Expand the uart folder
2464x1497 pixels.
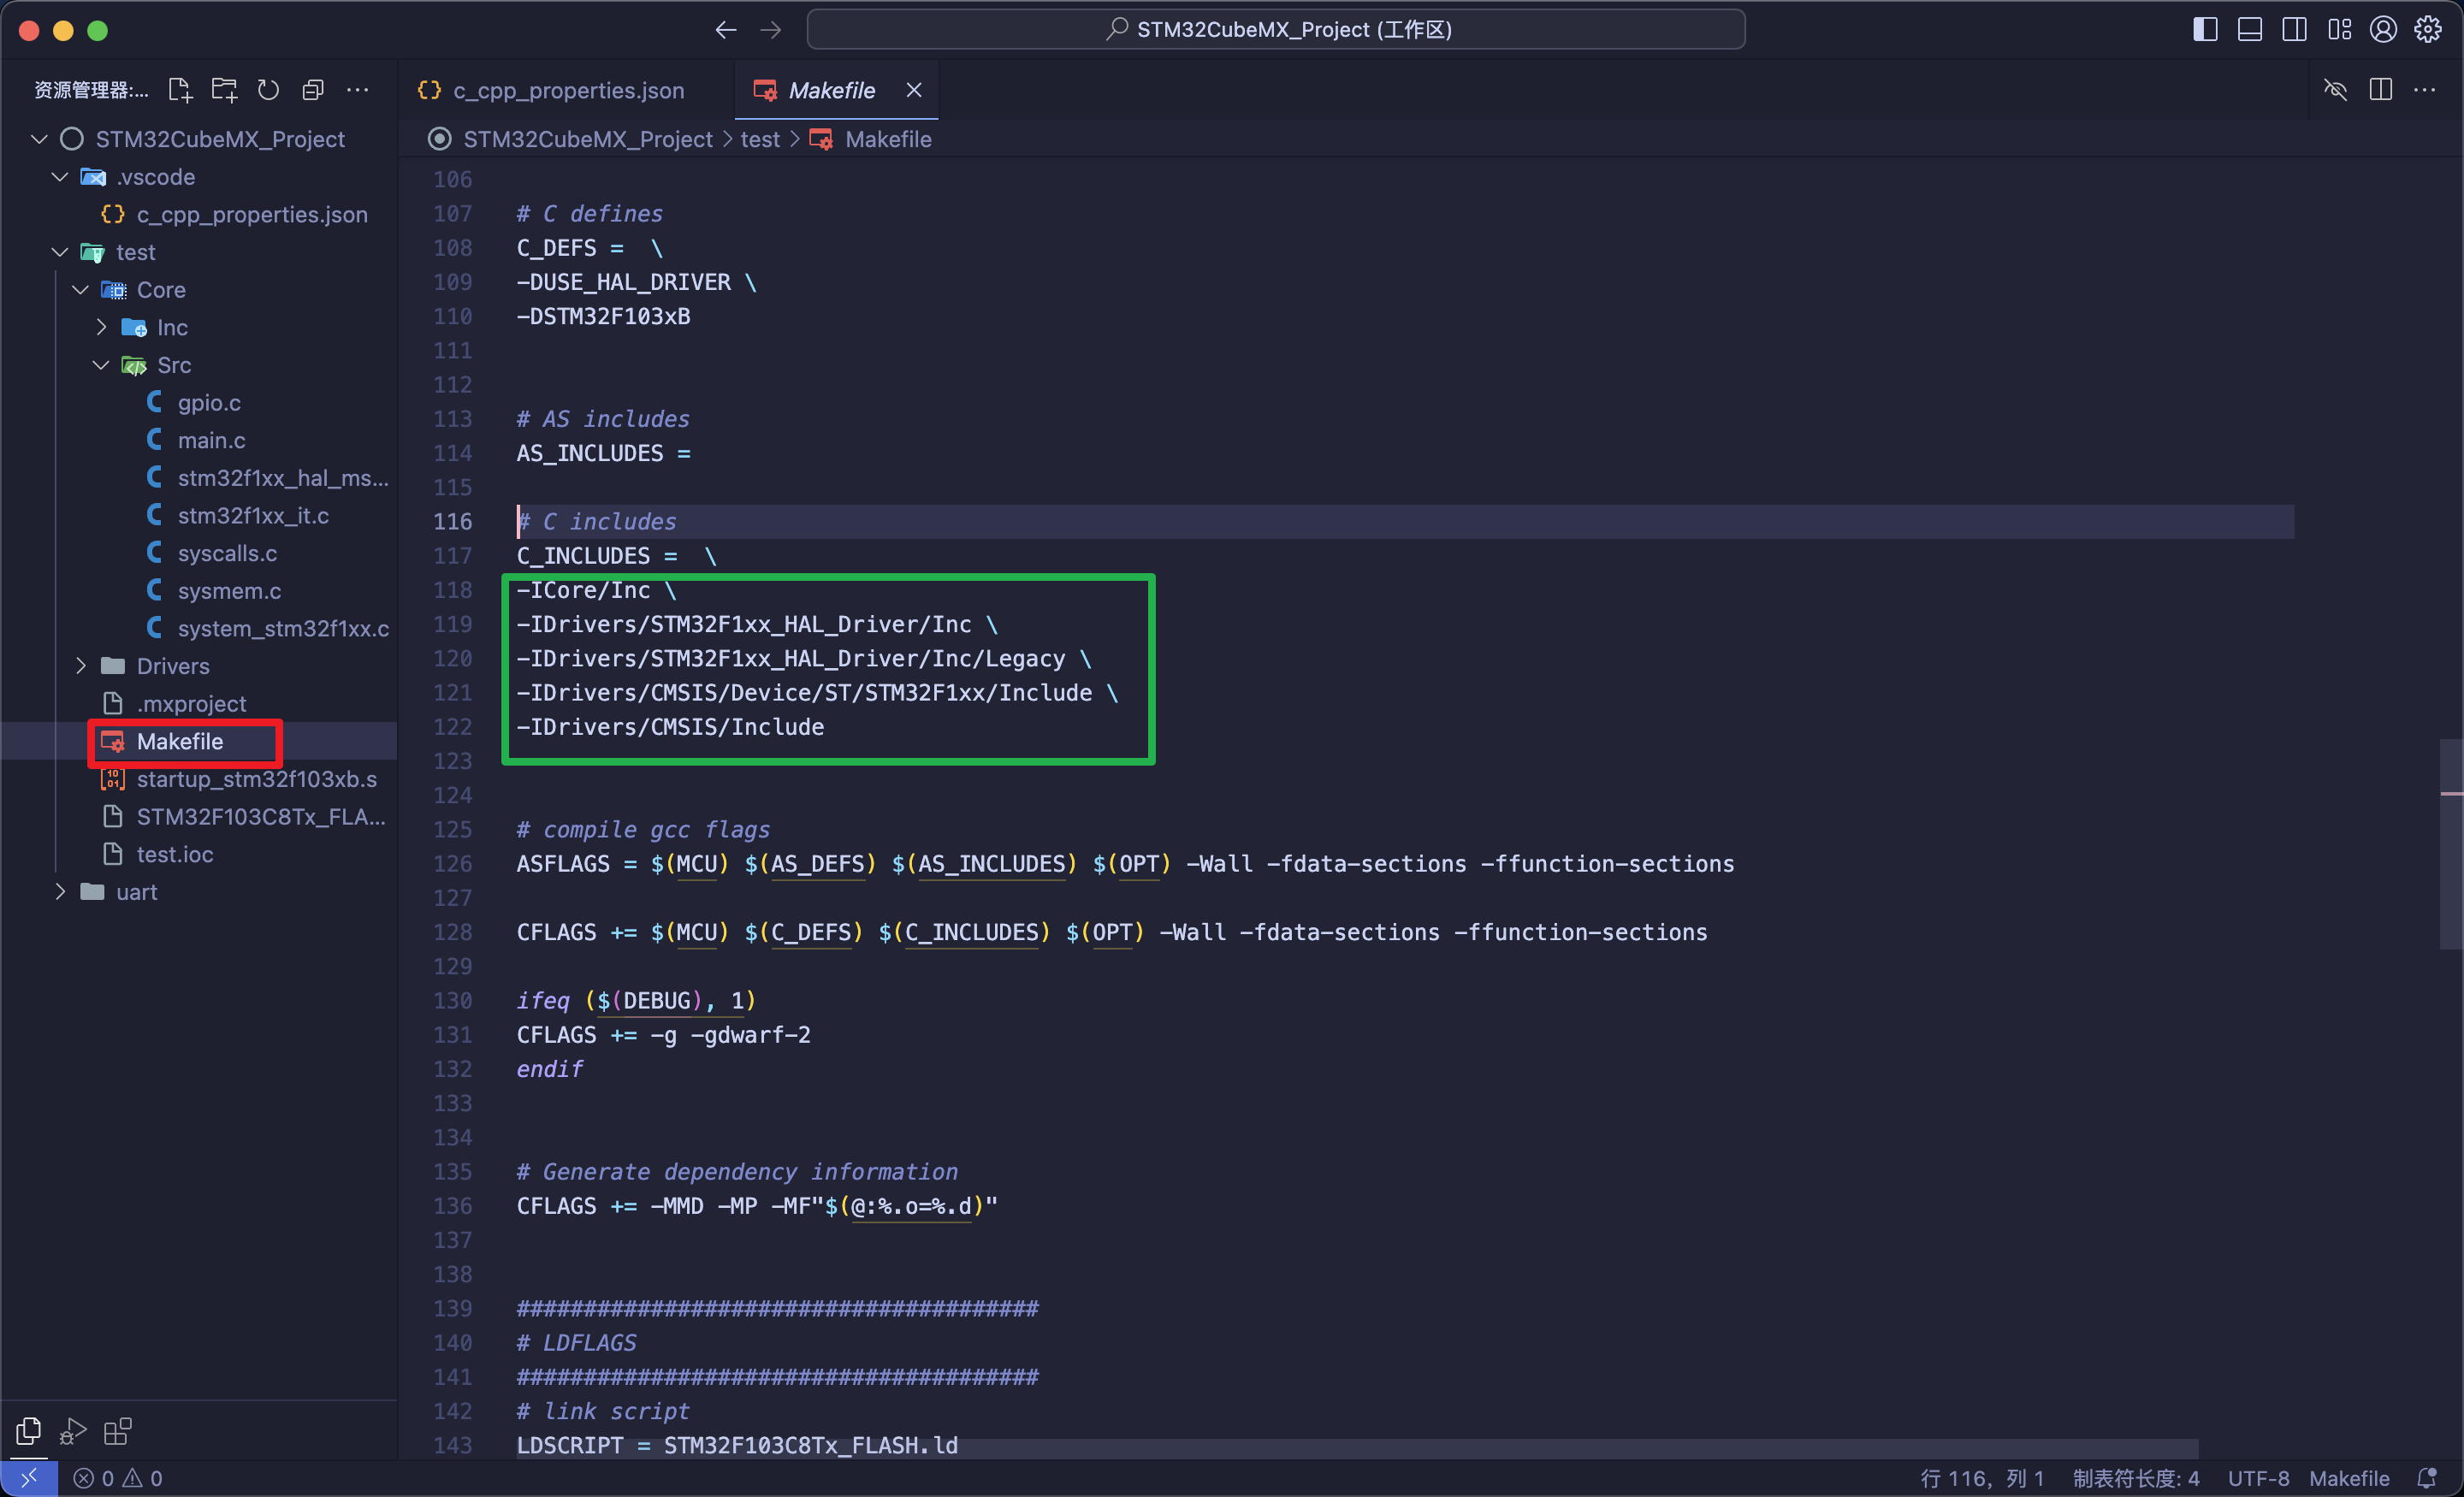click(60, 891)
